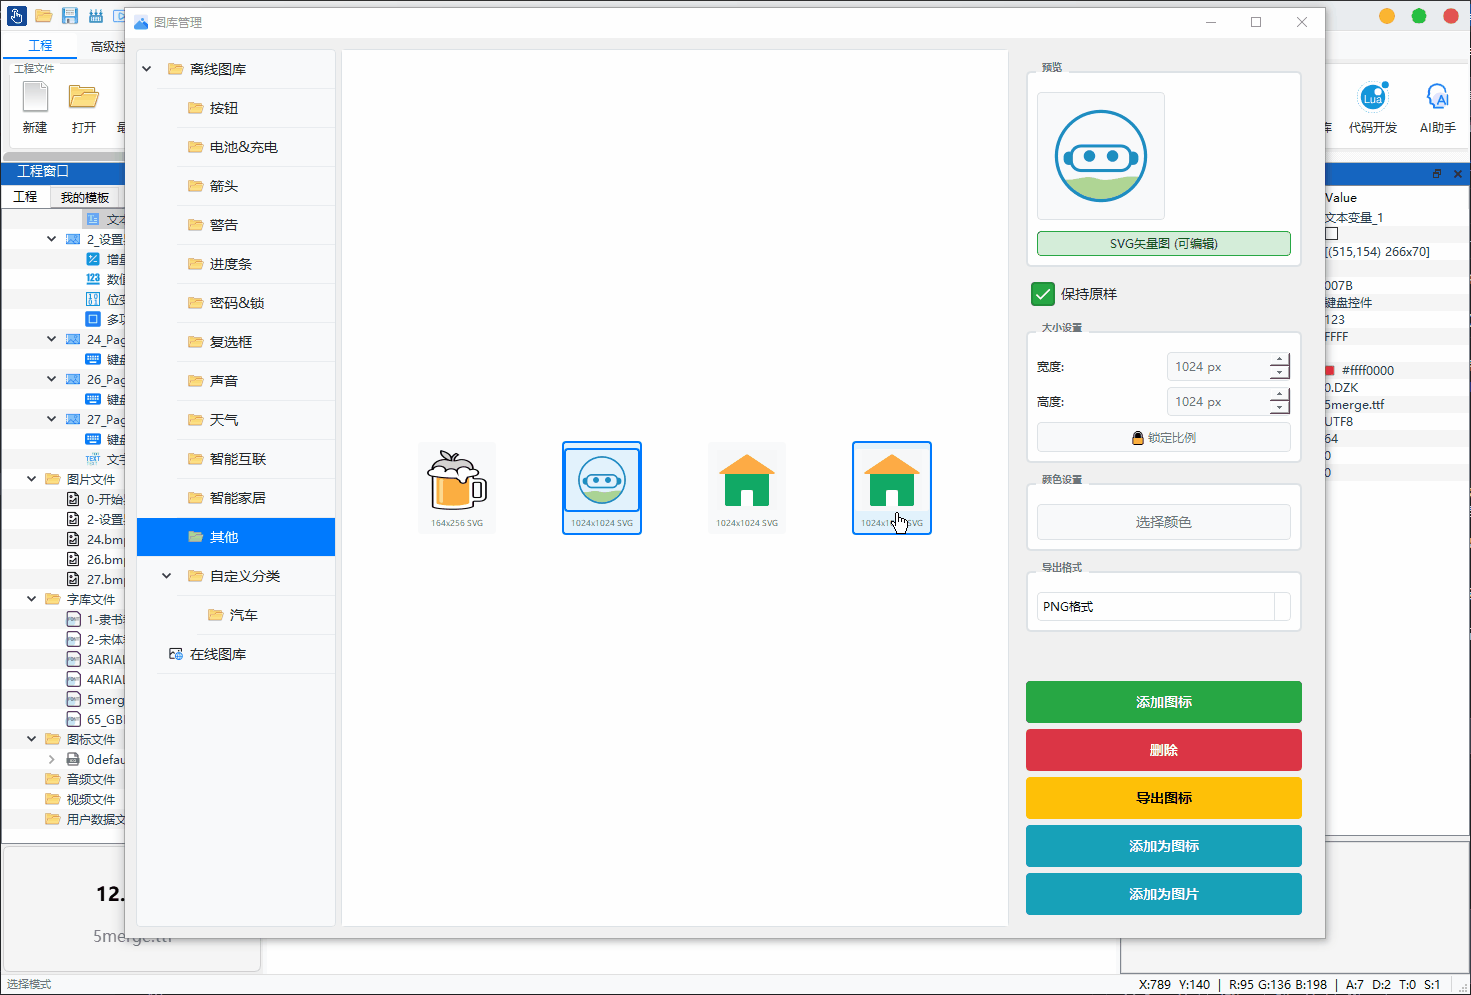Image resolution: width=1471 pixels, height=995 pixels.
Task: Collapse the 26_Page node in project tree
Action: [52, 379]
